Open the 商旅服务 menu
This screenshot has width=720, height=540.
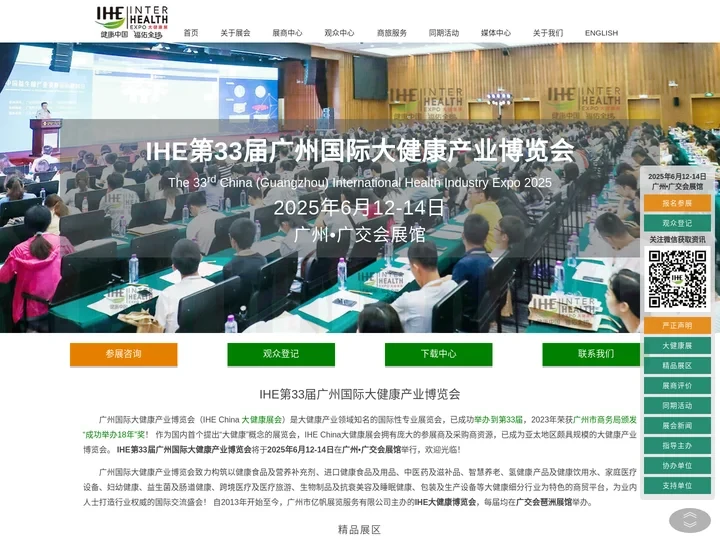[392, 33]
